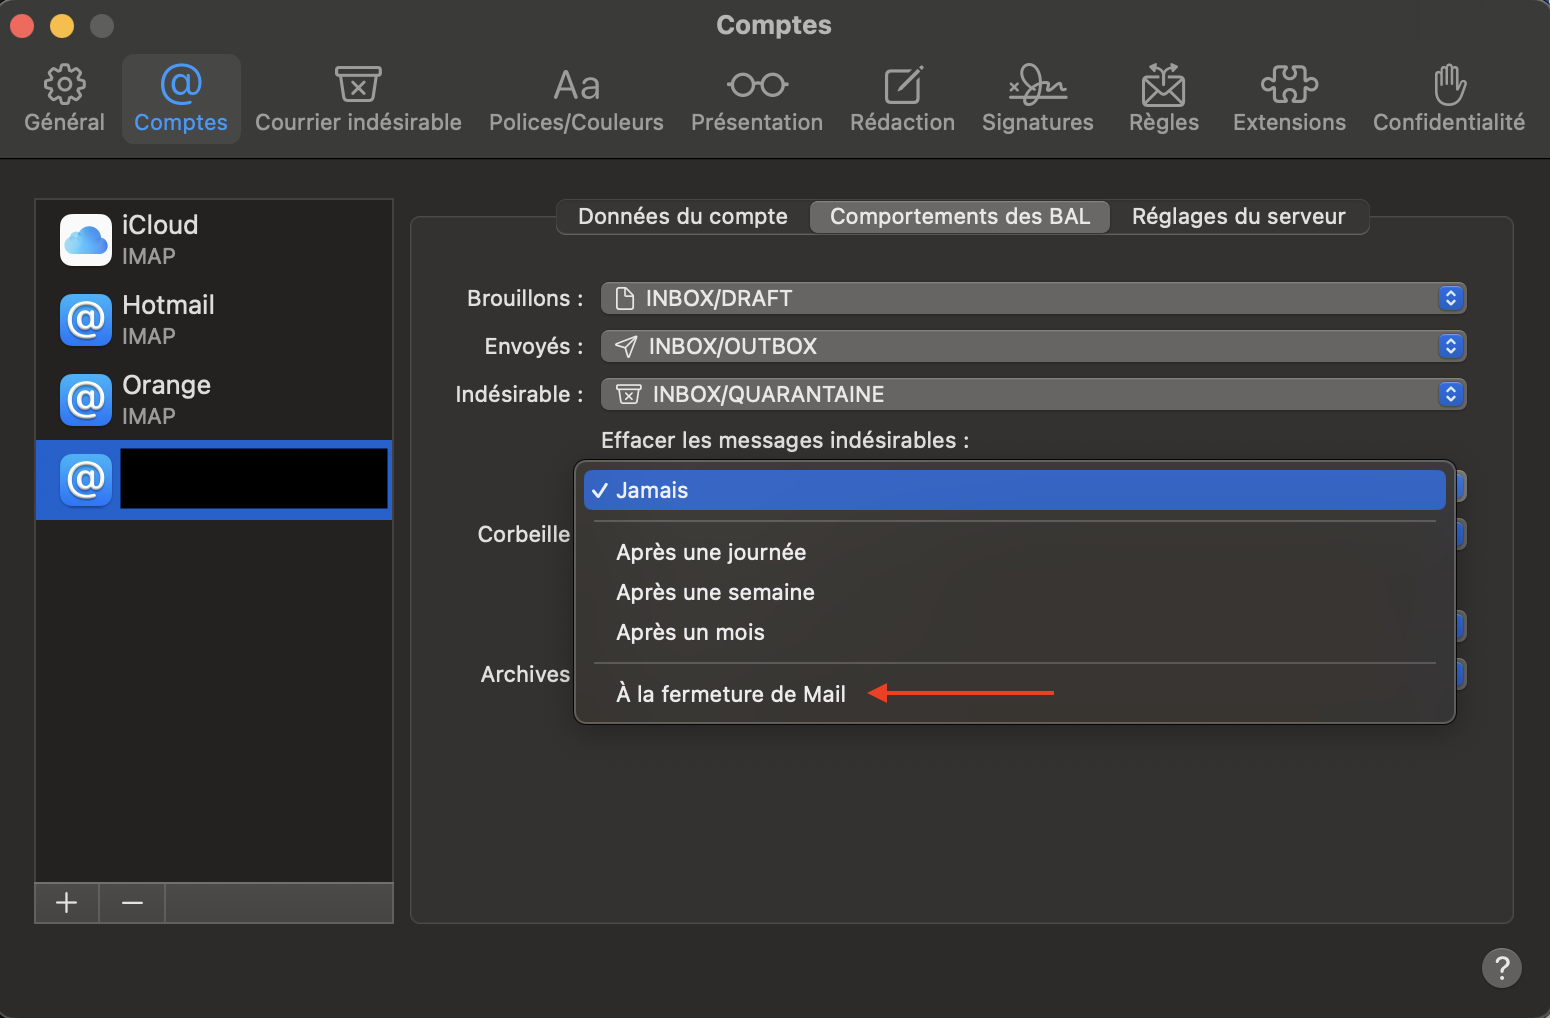
Task: Click the help question mark button
Action: pos(1501,967)
